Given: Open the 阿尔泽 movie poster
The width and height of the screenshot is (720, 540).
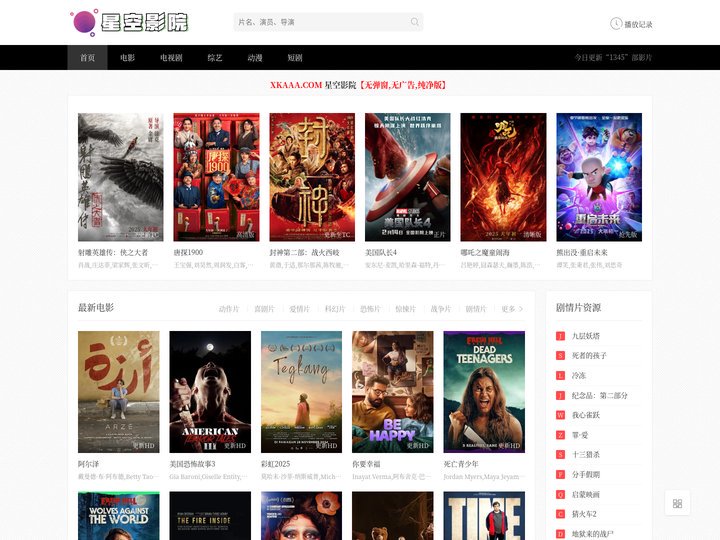Looking at the screenshot, I should 118,392.
